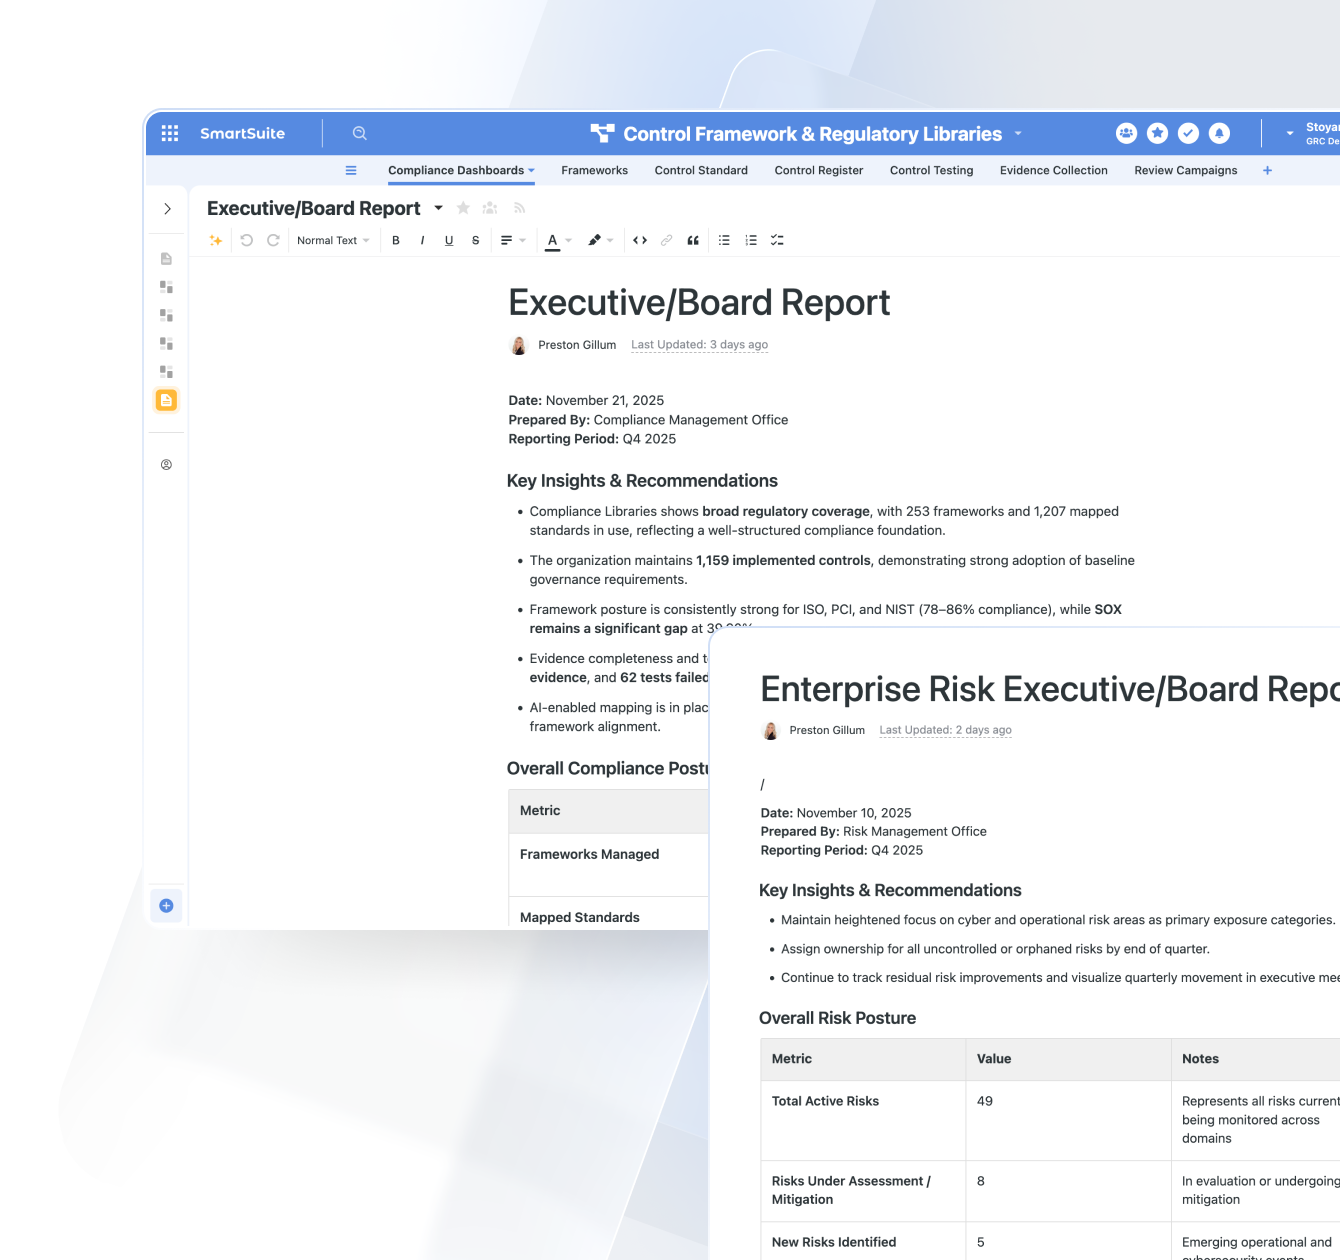Select Risks Under Assessment / Mitigation cell
This screenshot has height=1260, width=1340.
click(863, 1191)
